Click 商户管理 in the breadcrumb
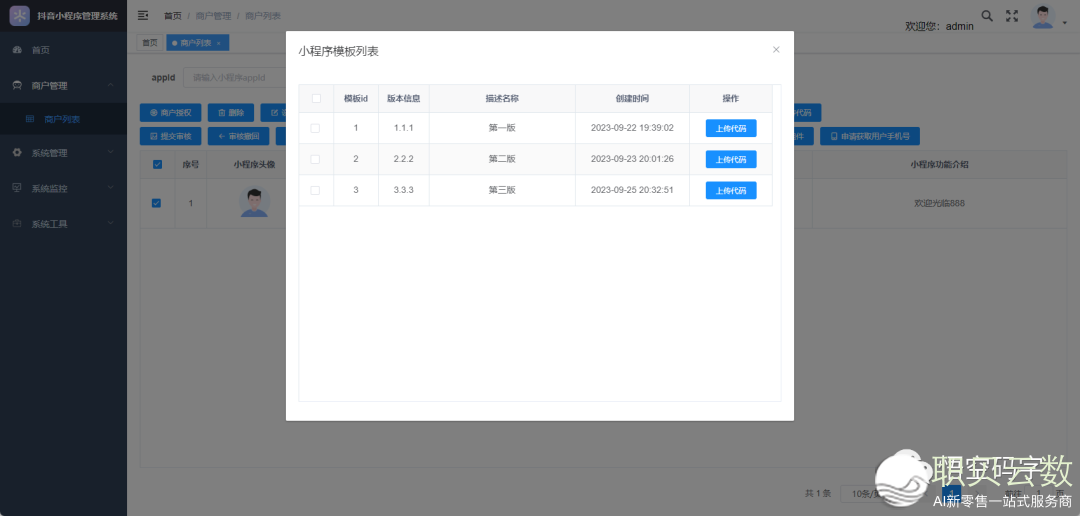Screen dimensions: 1080x516 coord(214,16)
